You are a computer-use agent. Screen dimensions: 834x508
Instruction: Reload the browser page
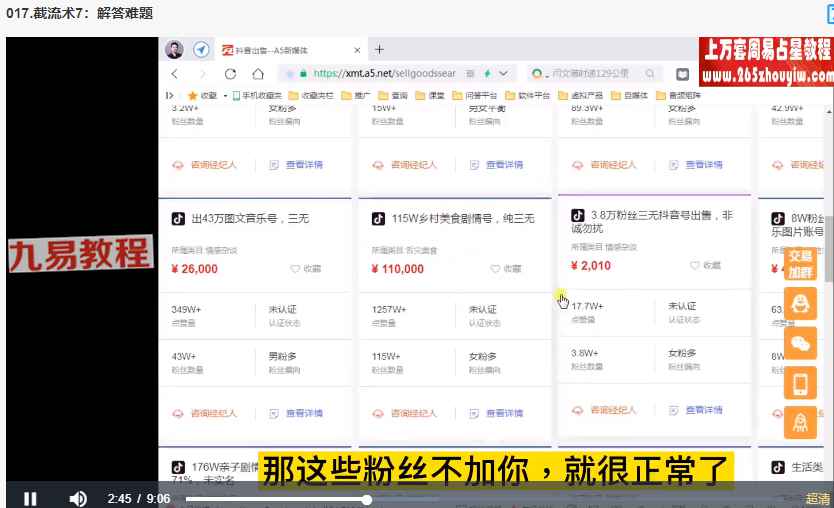click(x=230, y=74)
